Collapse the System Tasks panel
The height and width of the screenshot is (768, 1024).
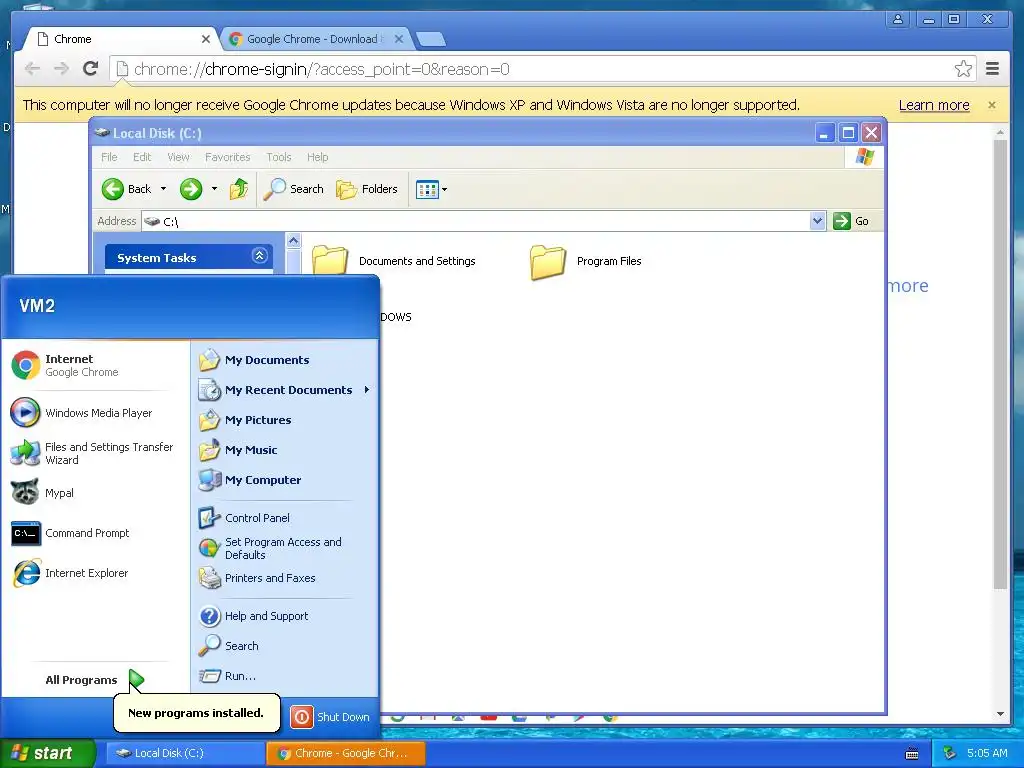pyautogui.click(x=259, y=256)
